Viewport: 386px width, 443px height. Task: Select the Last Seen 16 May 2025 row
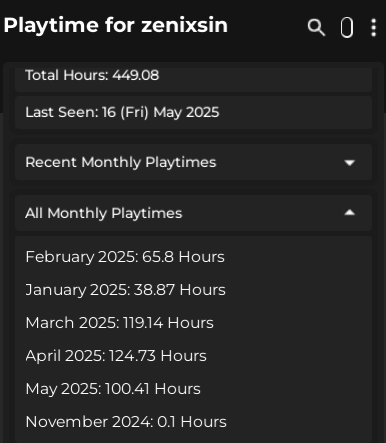[x=193, y=112]
